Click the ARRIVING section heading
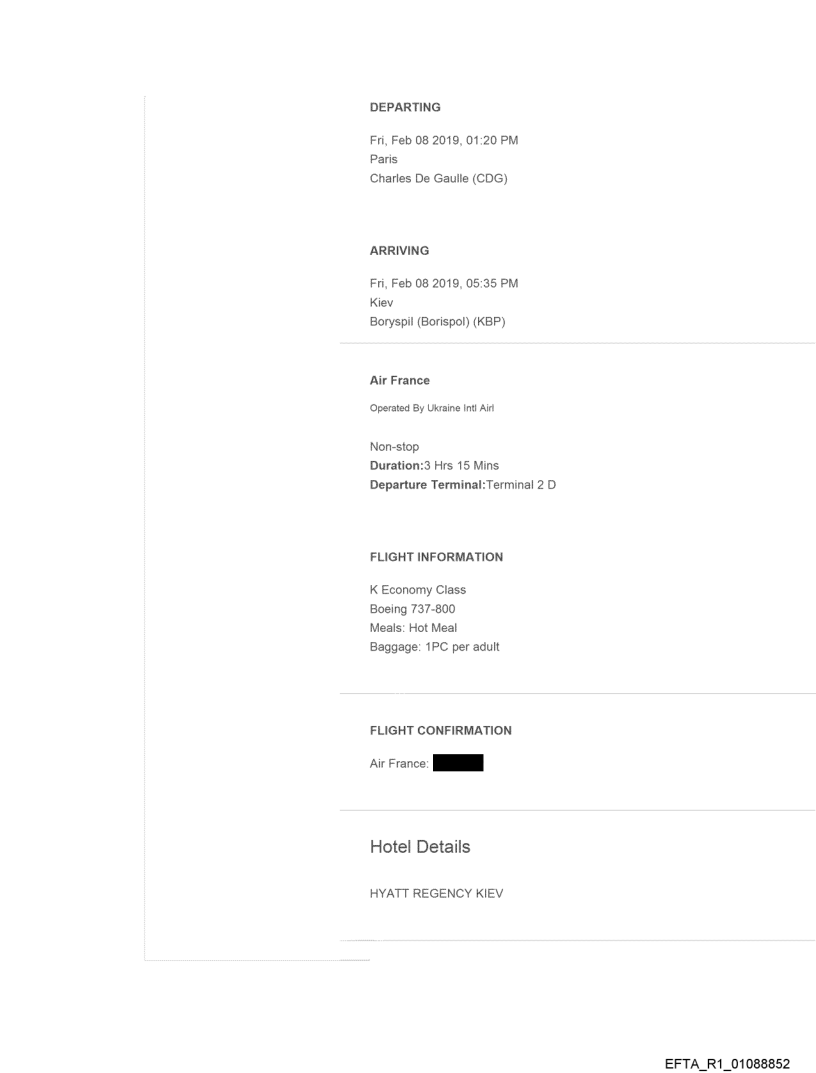Image resolution: width=816 pixels, height=1073 pixels. 400,251
